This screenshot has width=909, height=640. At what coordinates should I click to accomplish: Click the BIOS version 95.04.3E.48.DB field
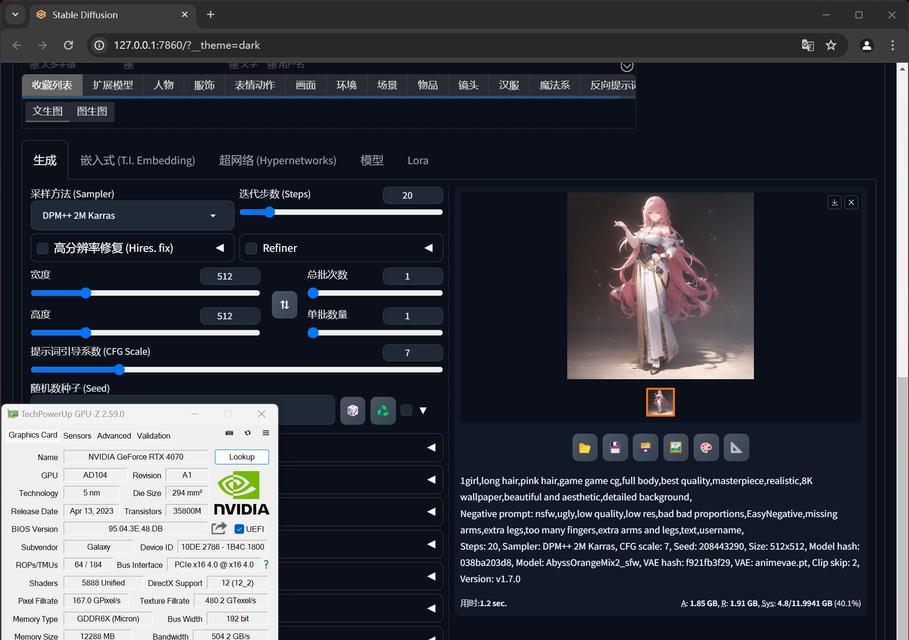(136, 529)
